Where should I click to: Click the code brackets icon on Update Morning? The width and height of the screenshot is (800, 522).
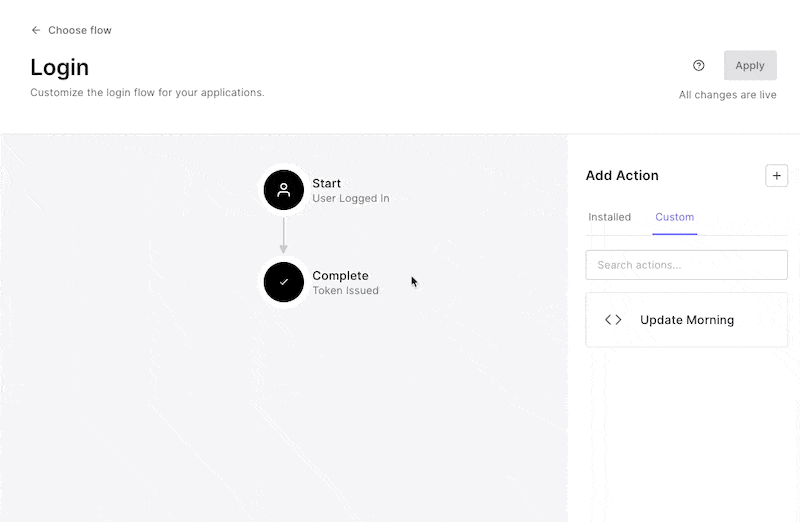613,320
